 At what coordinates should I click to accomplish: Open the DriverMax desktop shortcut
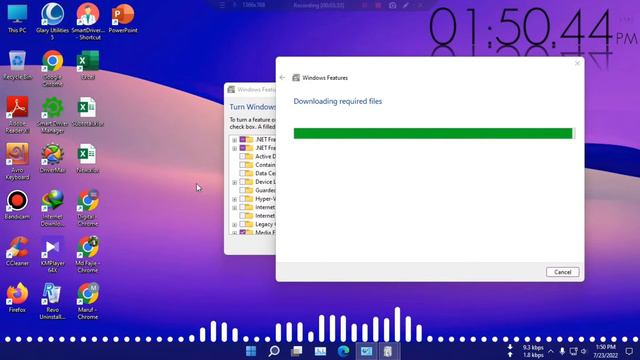click(x=52, y=158)
